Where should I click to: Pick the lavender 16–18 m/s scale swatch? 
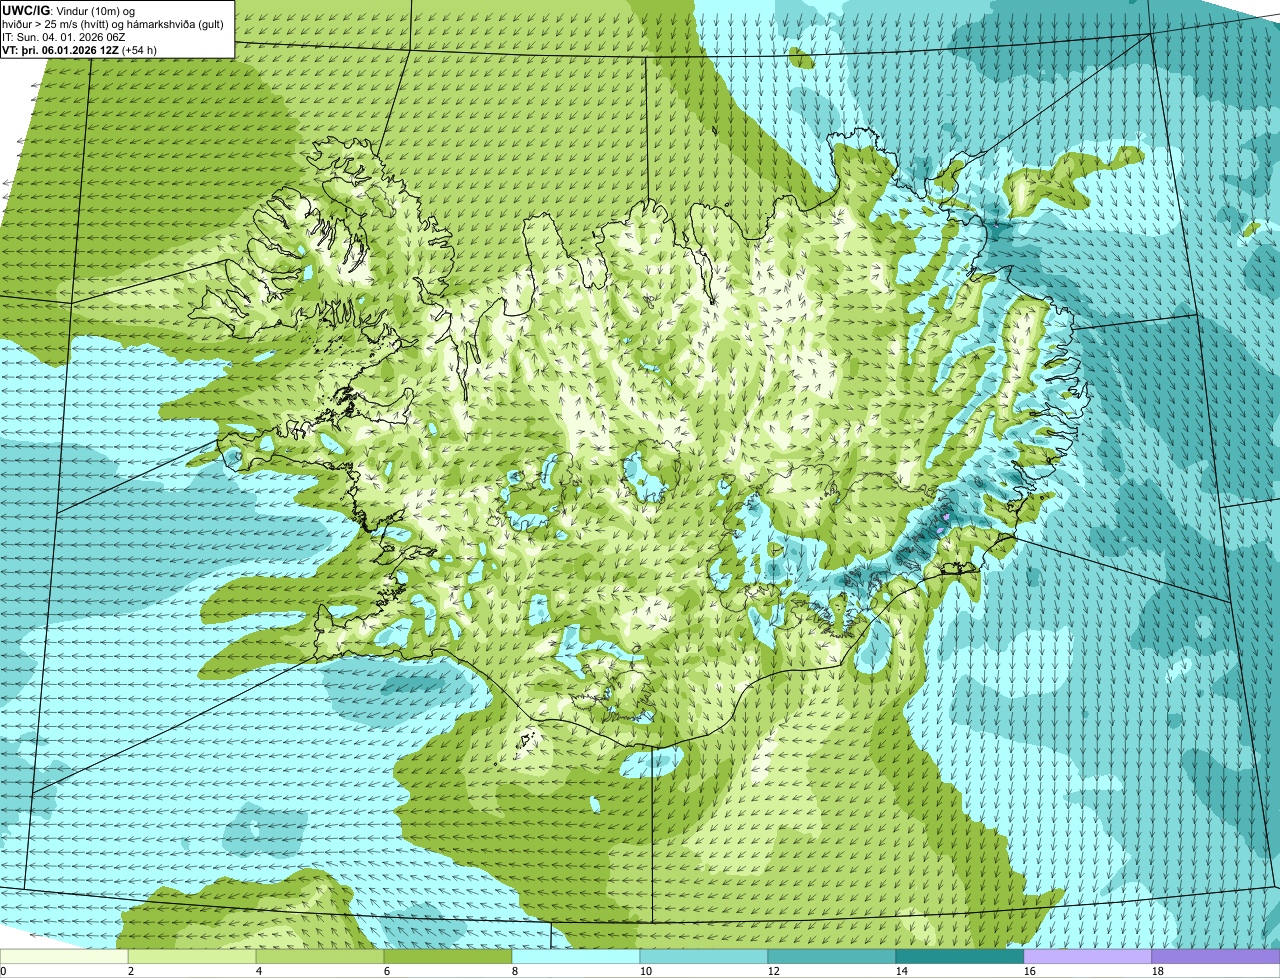1088,956
